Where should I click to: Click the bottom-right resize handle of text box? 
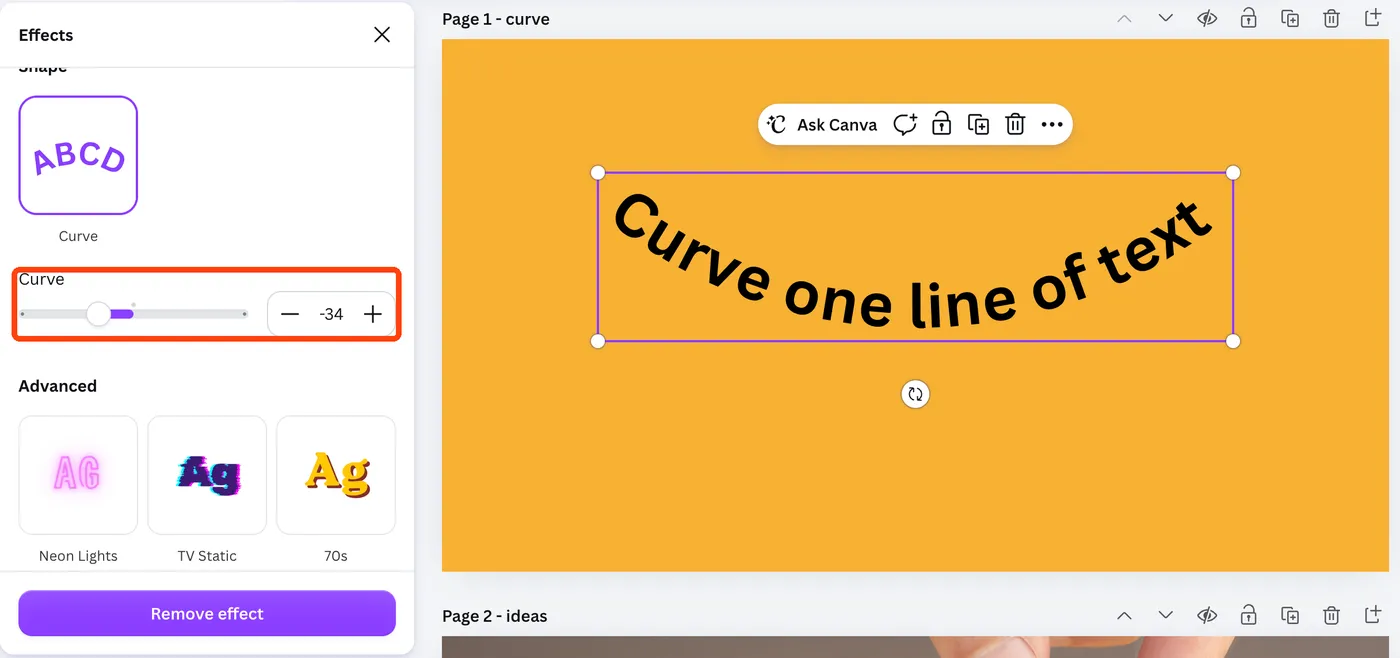1233,341
